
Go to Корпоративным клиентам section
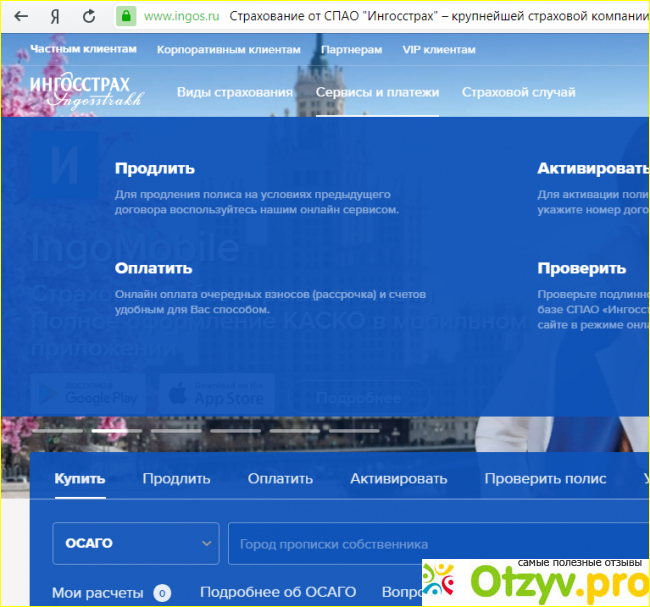click(228, 49)
